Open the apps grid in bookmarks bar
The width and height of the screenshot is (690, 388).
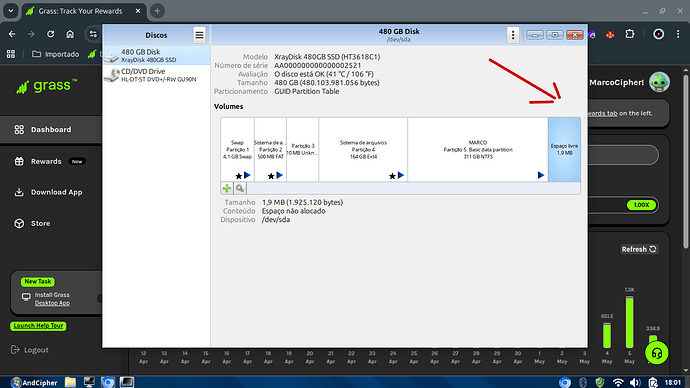coord(11,54)
